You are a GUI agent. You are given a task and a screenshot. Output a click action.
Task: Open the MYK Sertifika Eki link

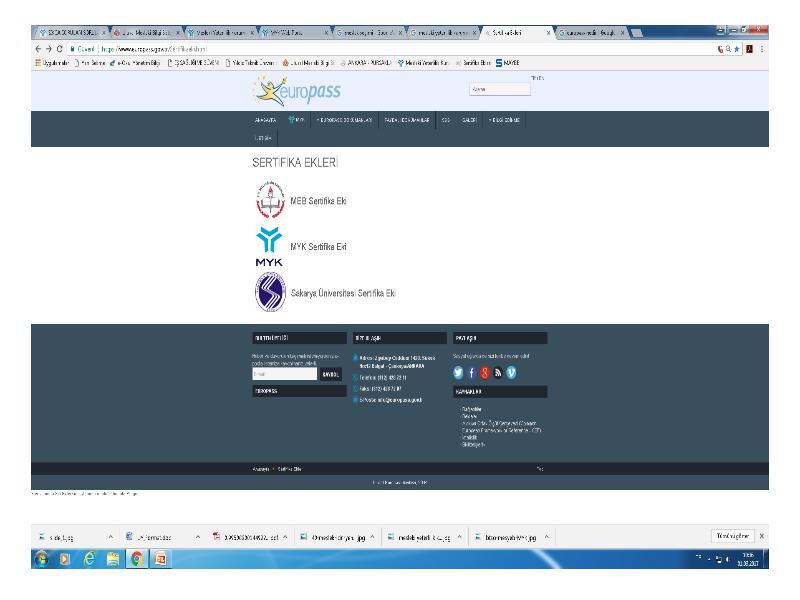point(318,246)
